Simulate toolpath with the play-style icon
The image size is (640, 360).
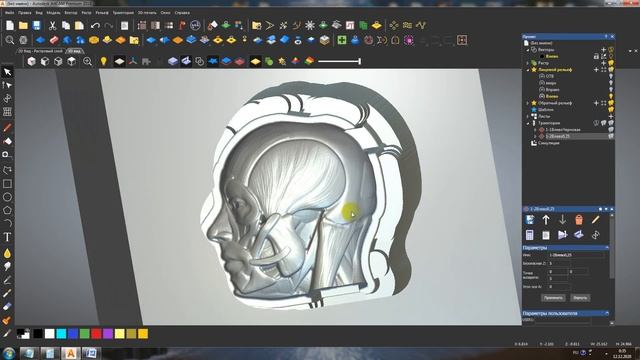562,235
